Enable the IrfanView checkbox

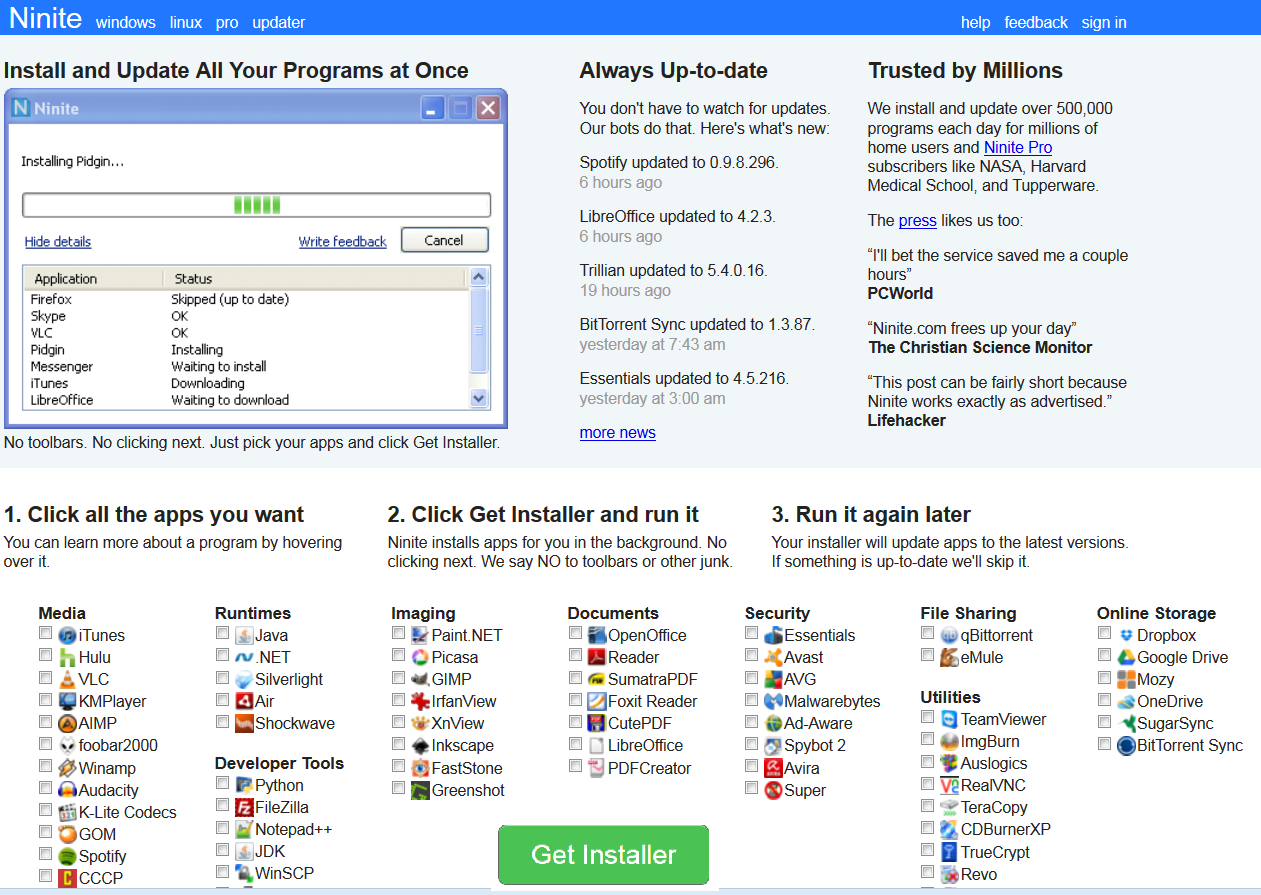point(398,699)
